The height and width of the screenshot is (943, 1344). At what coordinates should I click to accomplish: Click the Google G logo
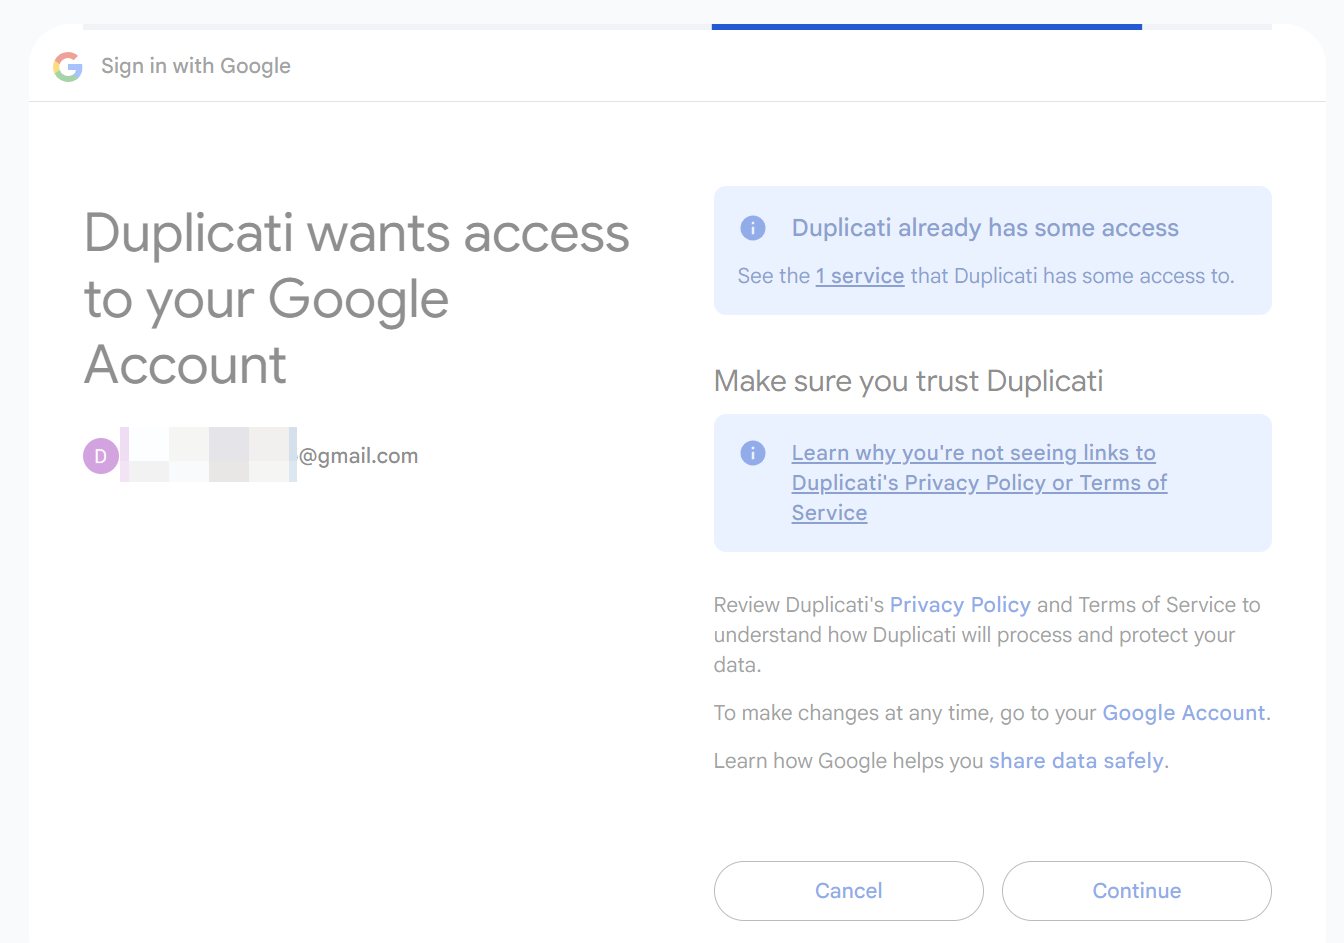tap(68, 66)
